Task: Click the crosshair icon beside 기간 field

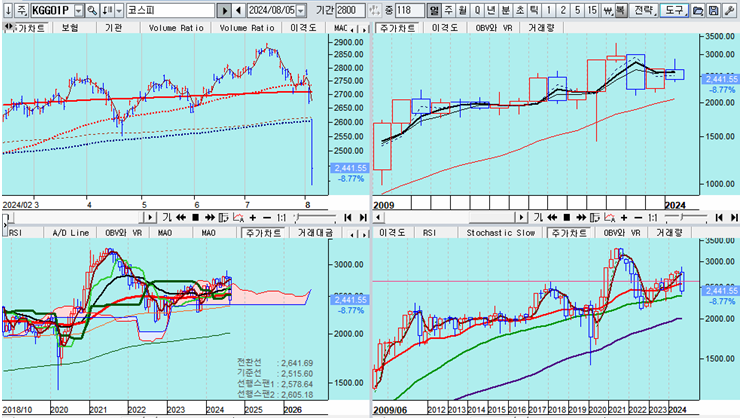Action: coord(374,10)
